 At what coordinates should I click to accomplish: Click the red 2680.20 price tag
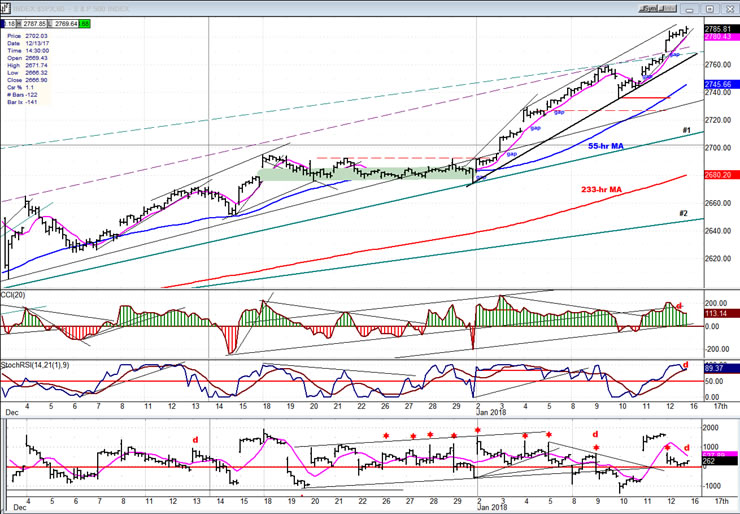721,174
